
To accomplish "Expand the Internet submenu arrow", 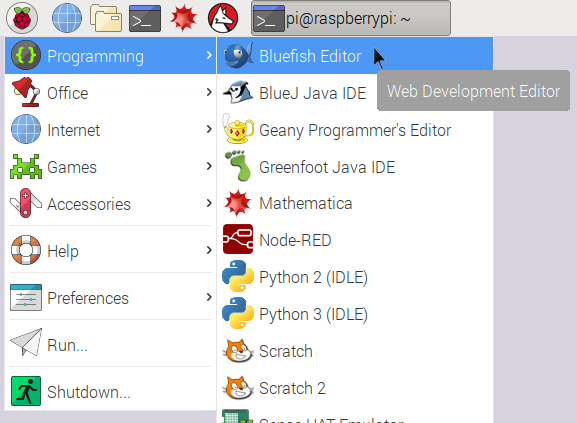I will point(209,129).
